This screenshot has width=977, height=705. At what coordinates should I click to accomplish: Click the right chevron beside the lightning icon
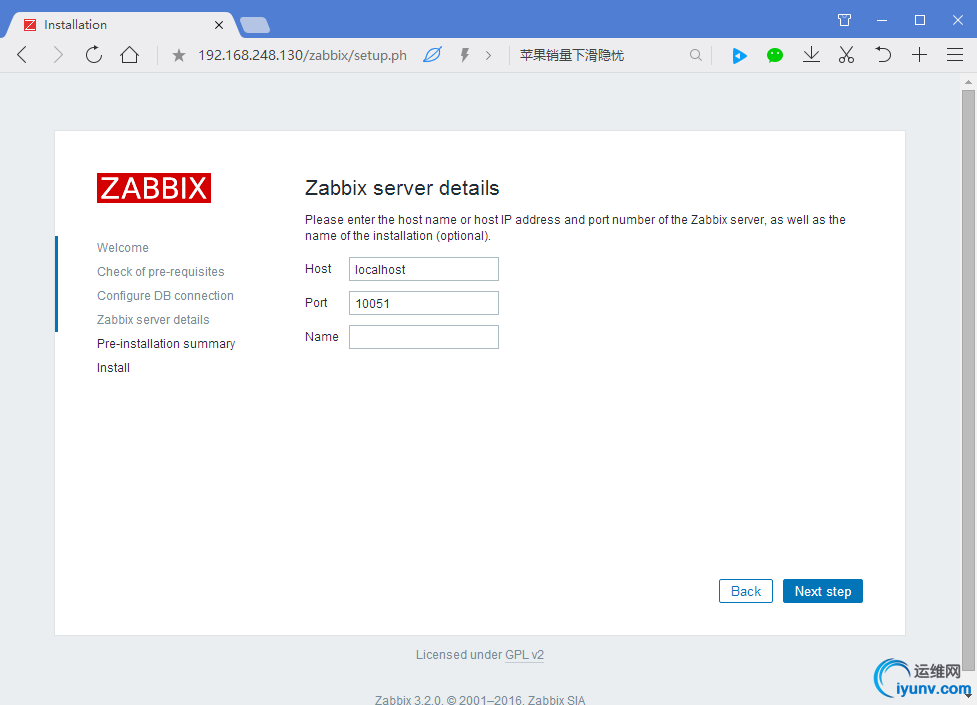pos(488,55)
